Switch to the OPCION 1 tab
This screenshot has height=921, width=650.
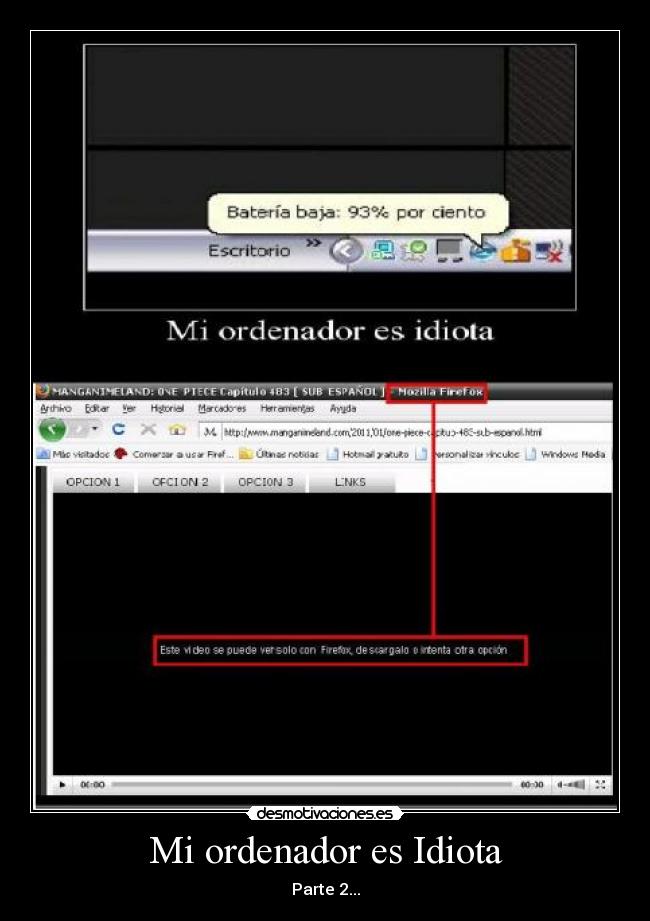[93, 482]
